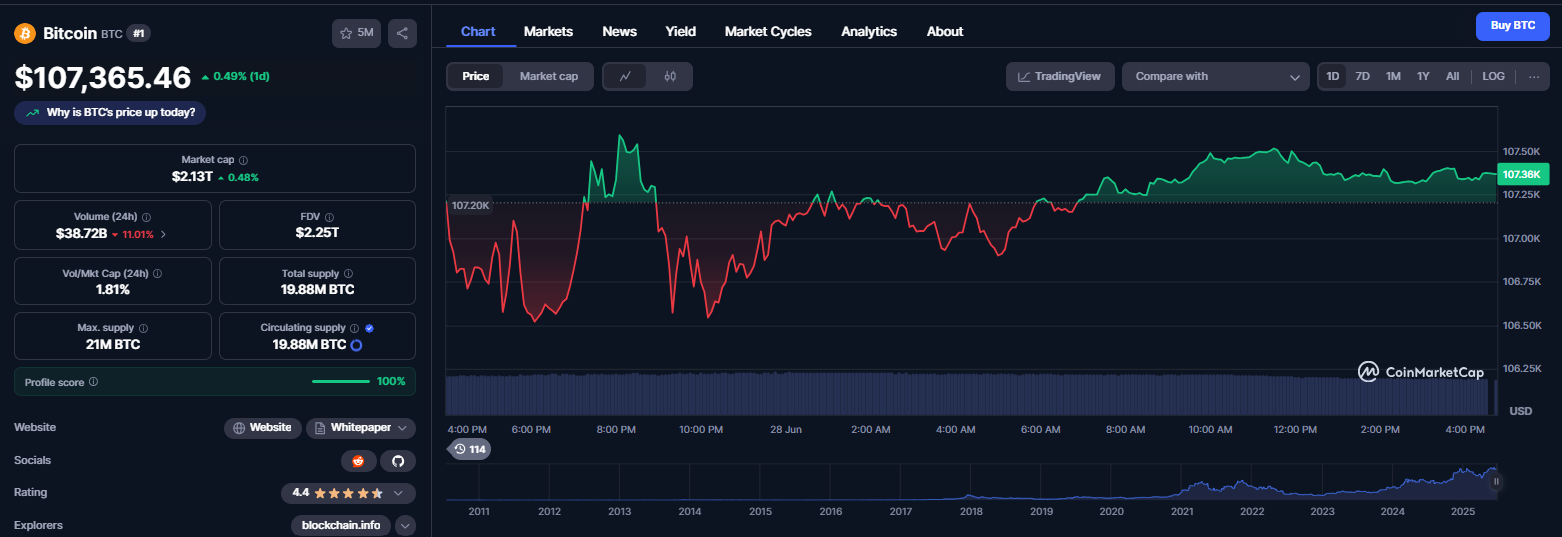The image size is (1562, 537).
Task: Click the #1 rank badge
Action: 139,33
